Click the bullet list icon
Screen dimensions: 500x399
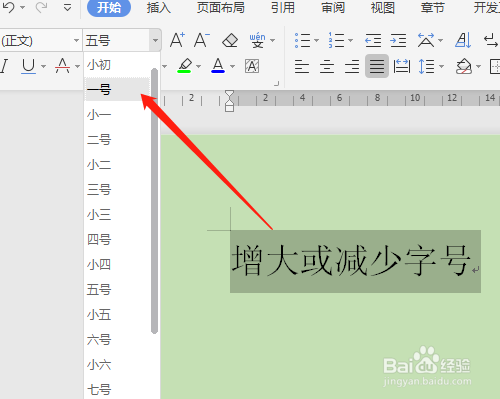(302, 40)
